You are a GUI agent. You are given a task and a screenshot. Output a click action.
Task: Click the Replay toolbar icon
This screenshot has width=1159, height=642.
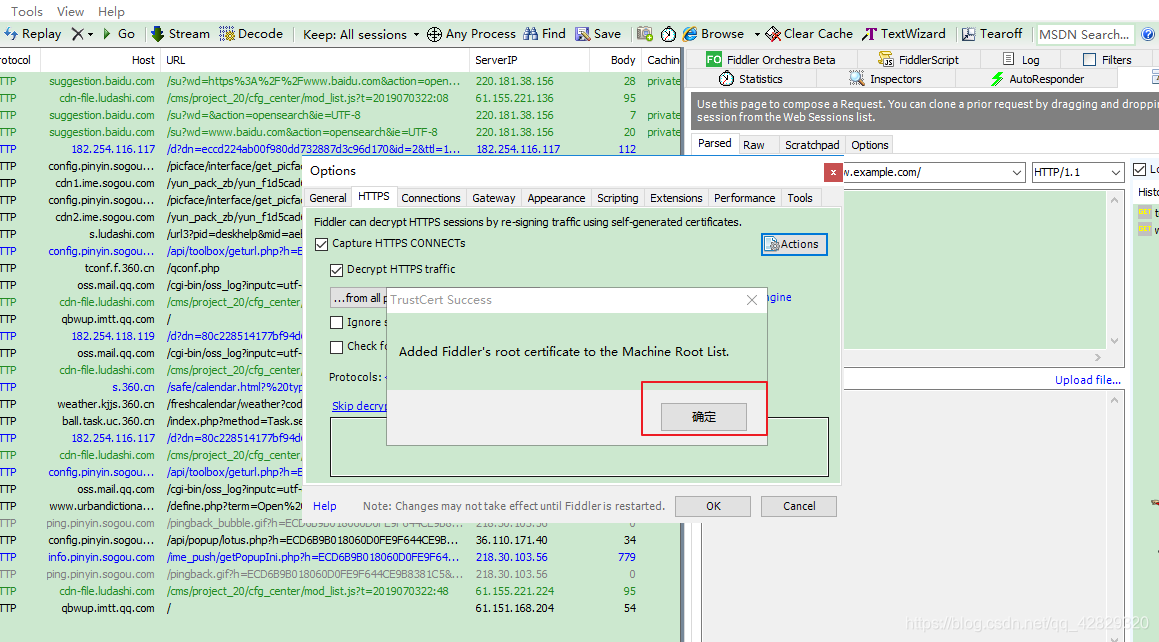tap(11, 34)
